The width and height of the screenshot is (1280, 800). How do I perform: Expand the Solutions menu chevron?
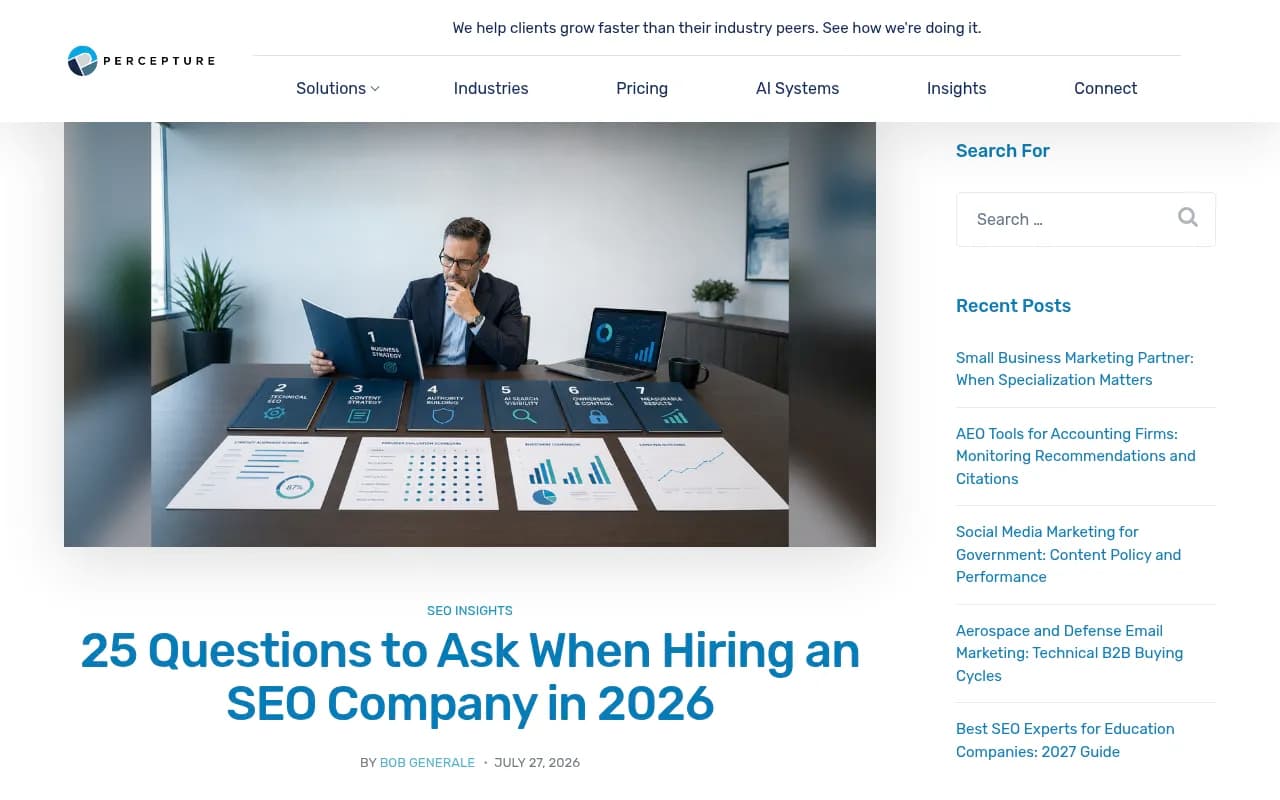[375, 89]
